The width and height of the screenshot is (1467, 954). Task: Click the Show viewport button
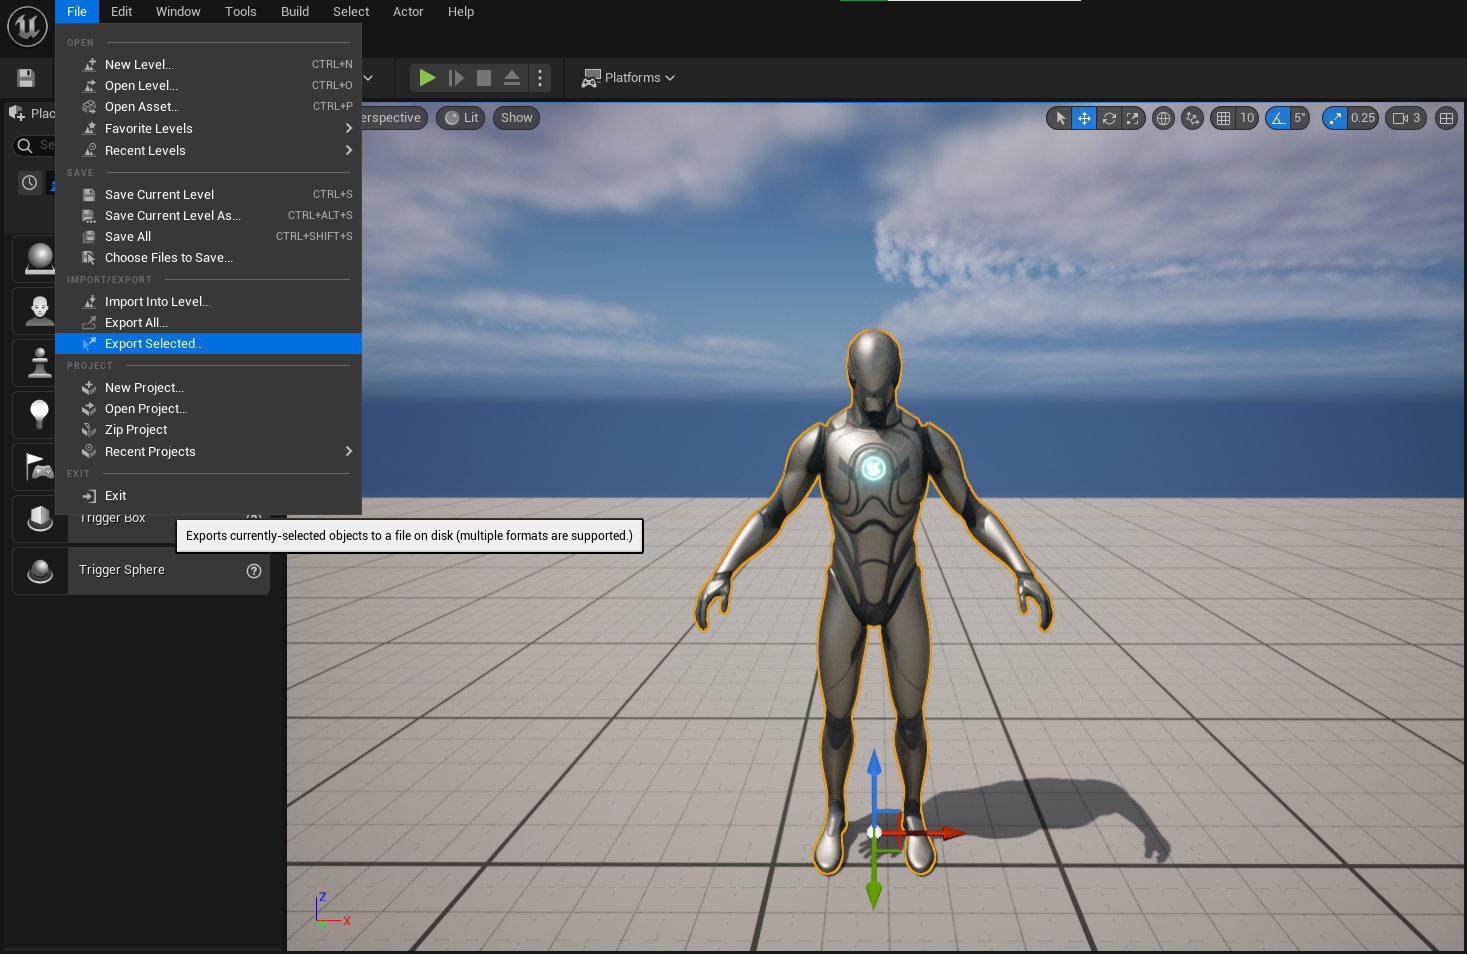(516, 118)
